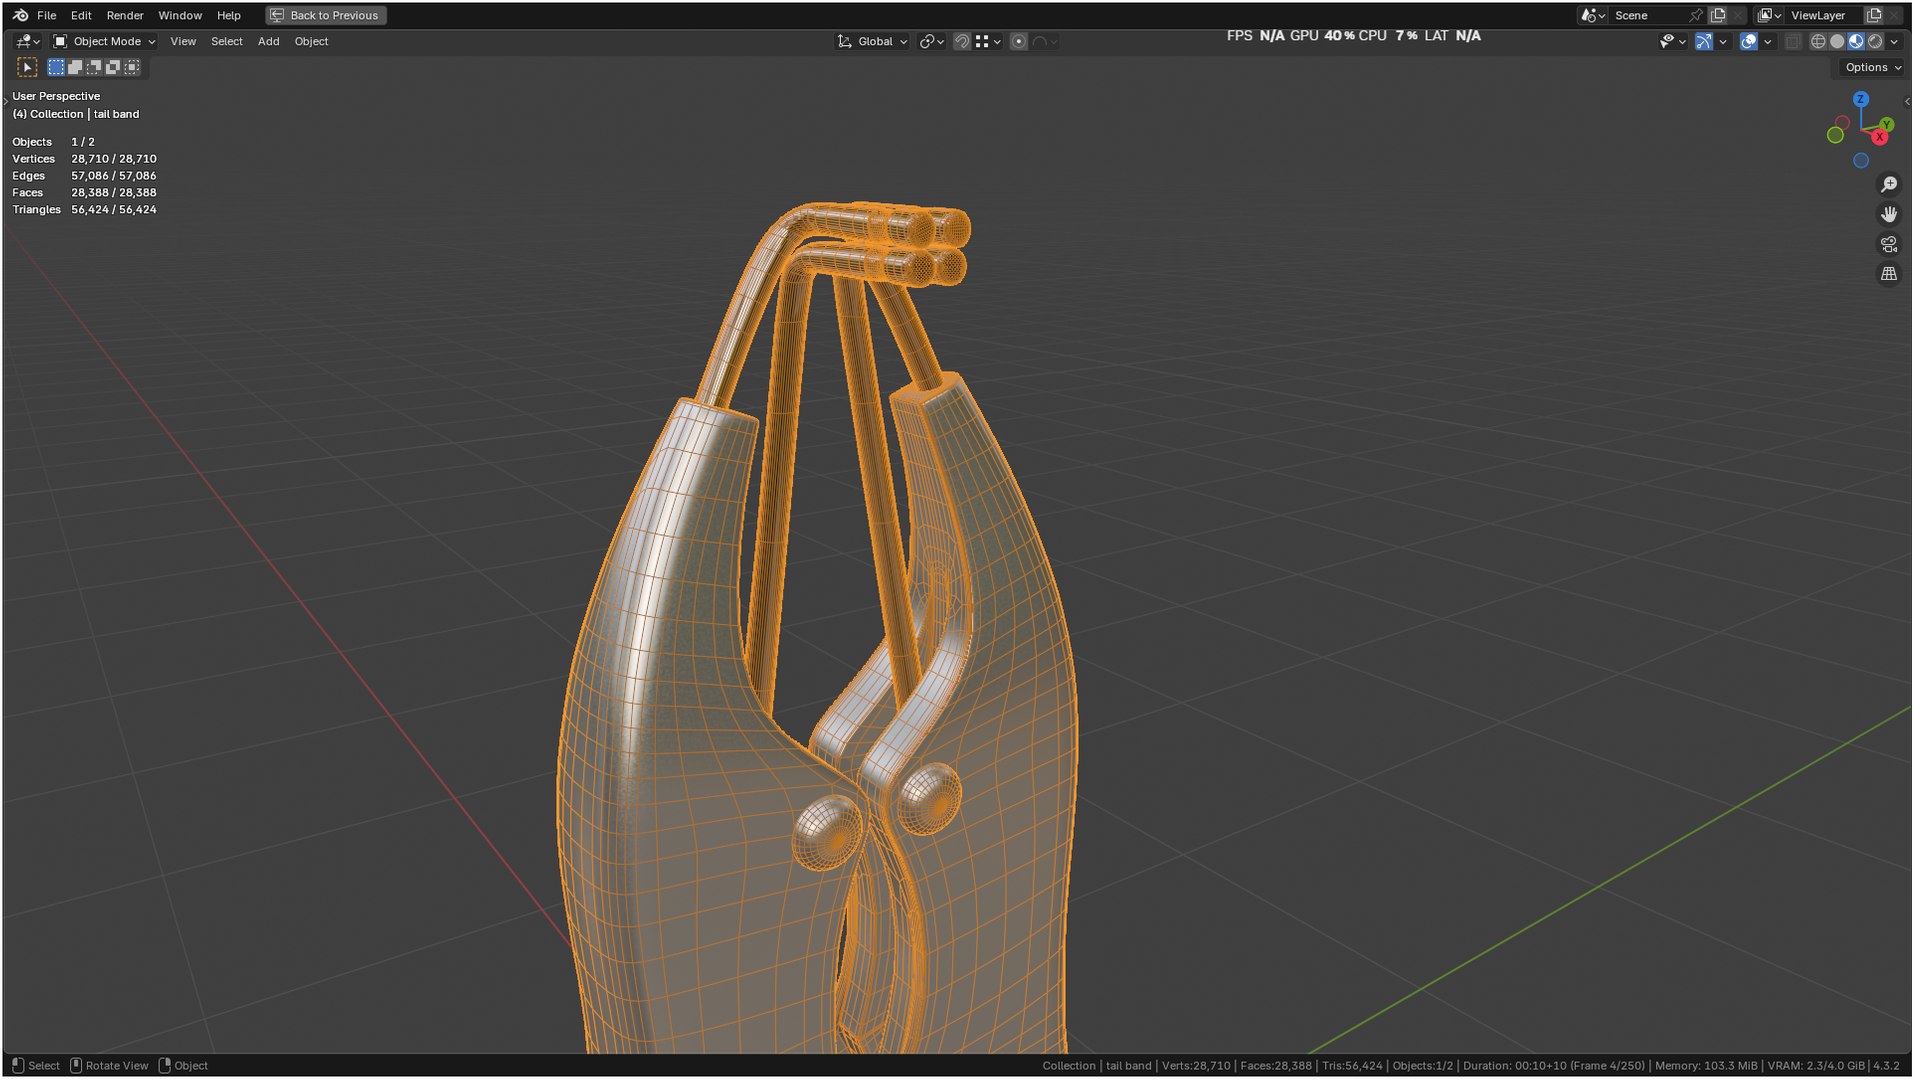Click the Scene name field

(1648, 15)
